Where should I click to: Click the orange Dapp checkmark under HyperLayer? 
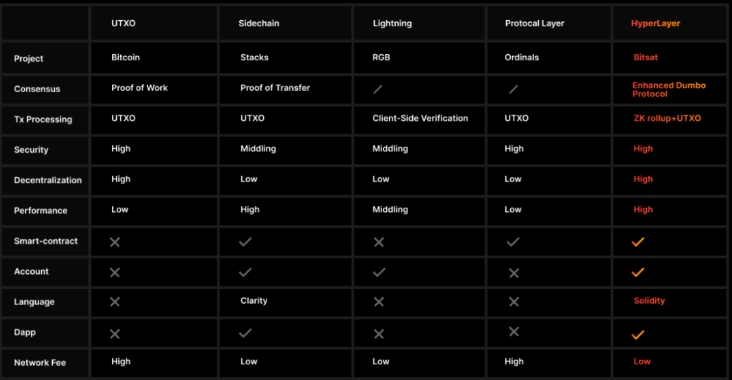tap(637, 335)
